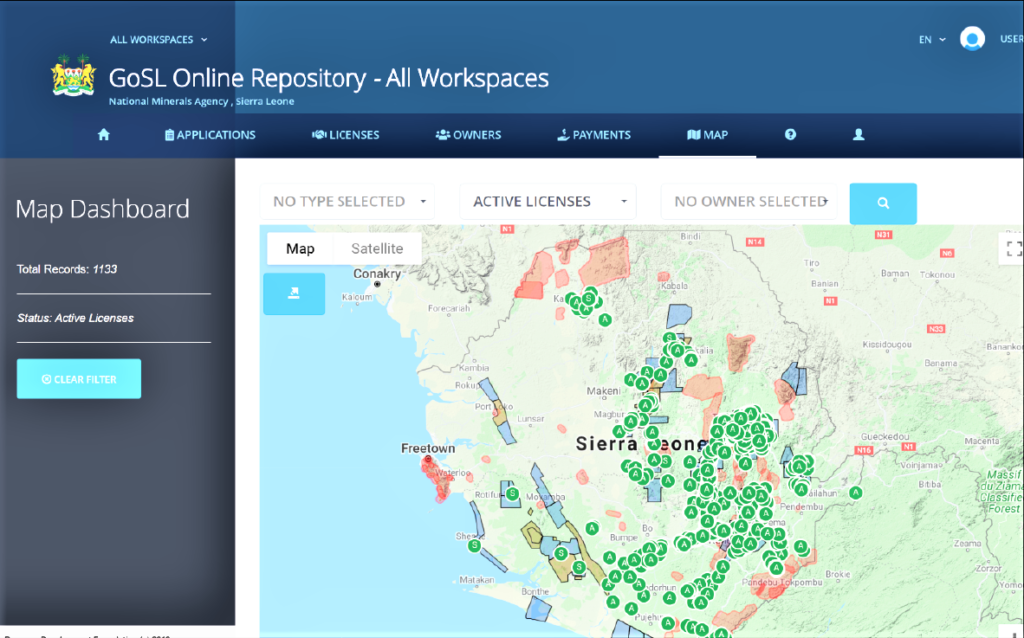Click the green S marker near Rotifunk
The height and width of the screenshot is (638, 1024).
pos(513,494)
